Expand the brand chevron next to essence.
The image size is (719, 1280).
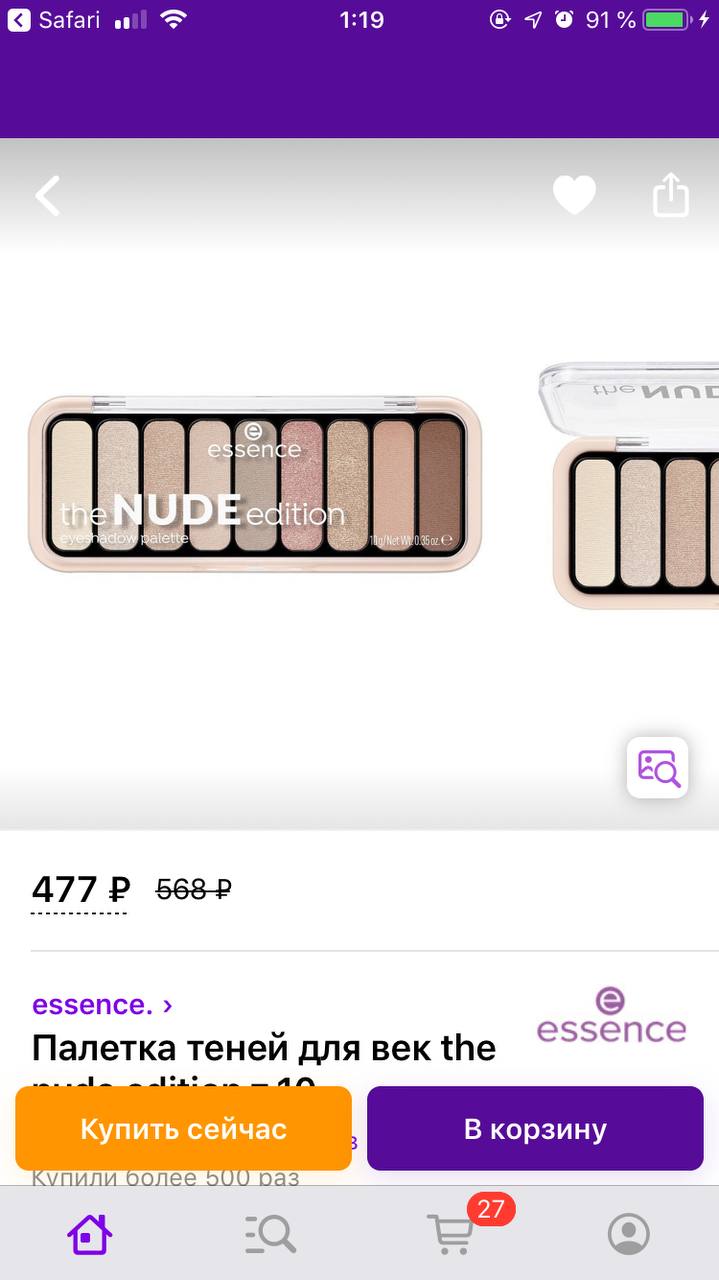coord(167,1006)
